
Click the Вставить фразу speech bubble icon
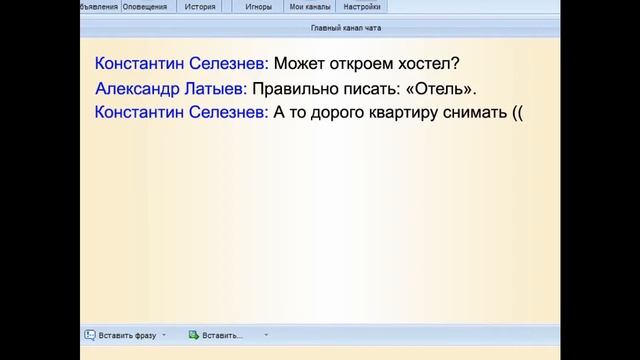pos(90,335)
